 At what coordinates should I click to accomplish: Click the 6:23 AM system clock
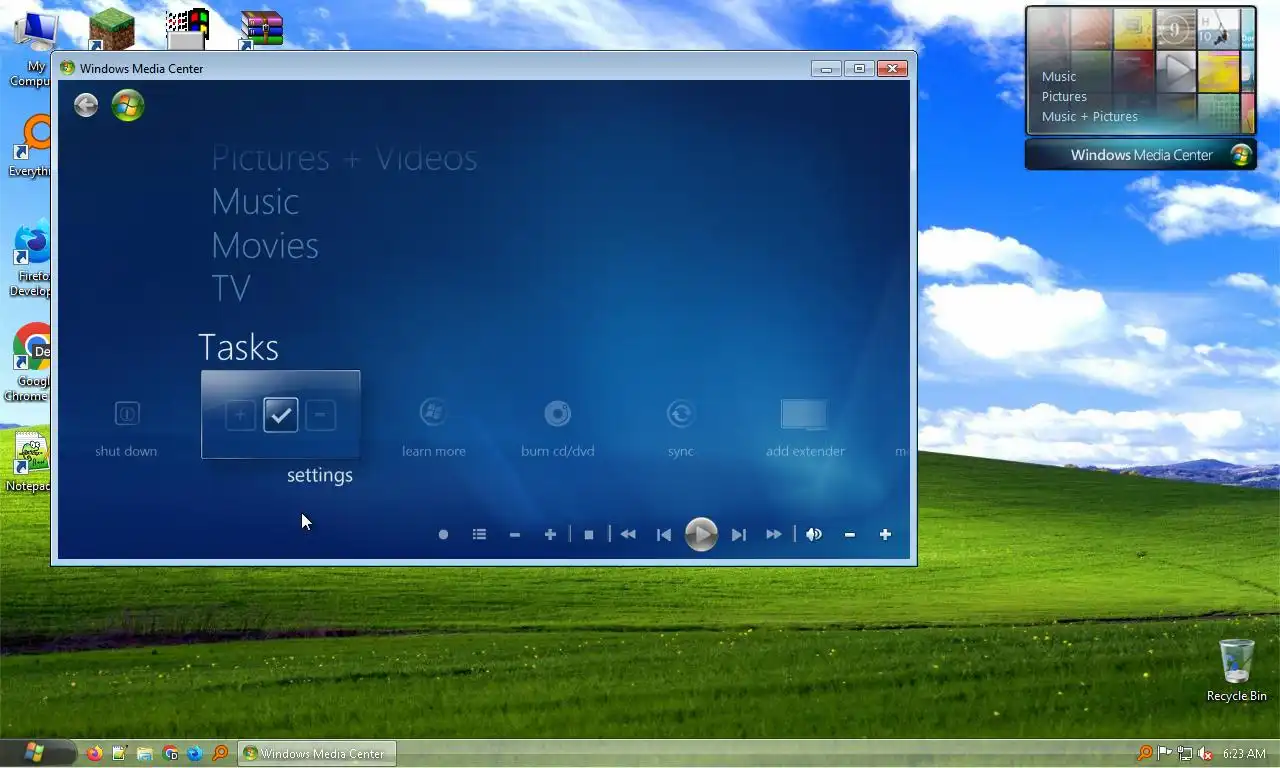point(1245,753)
